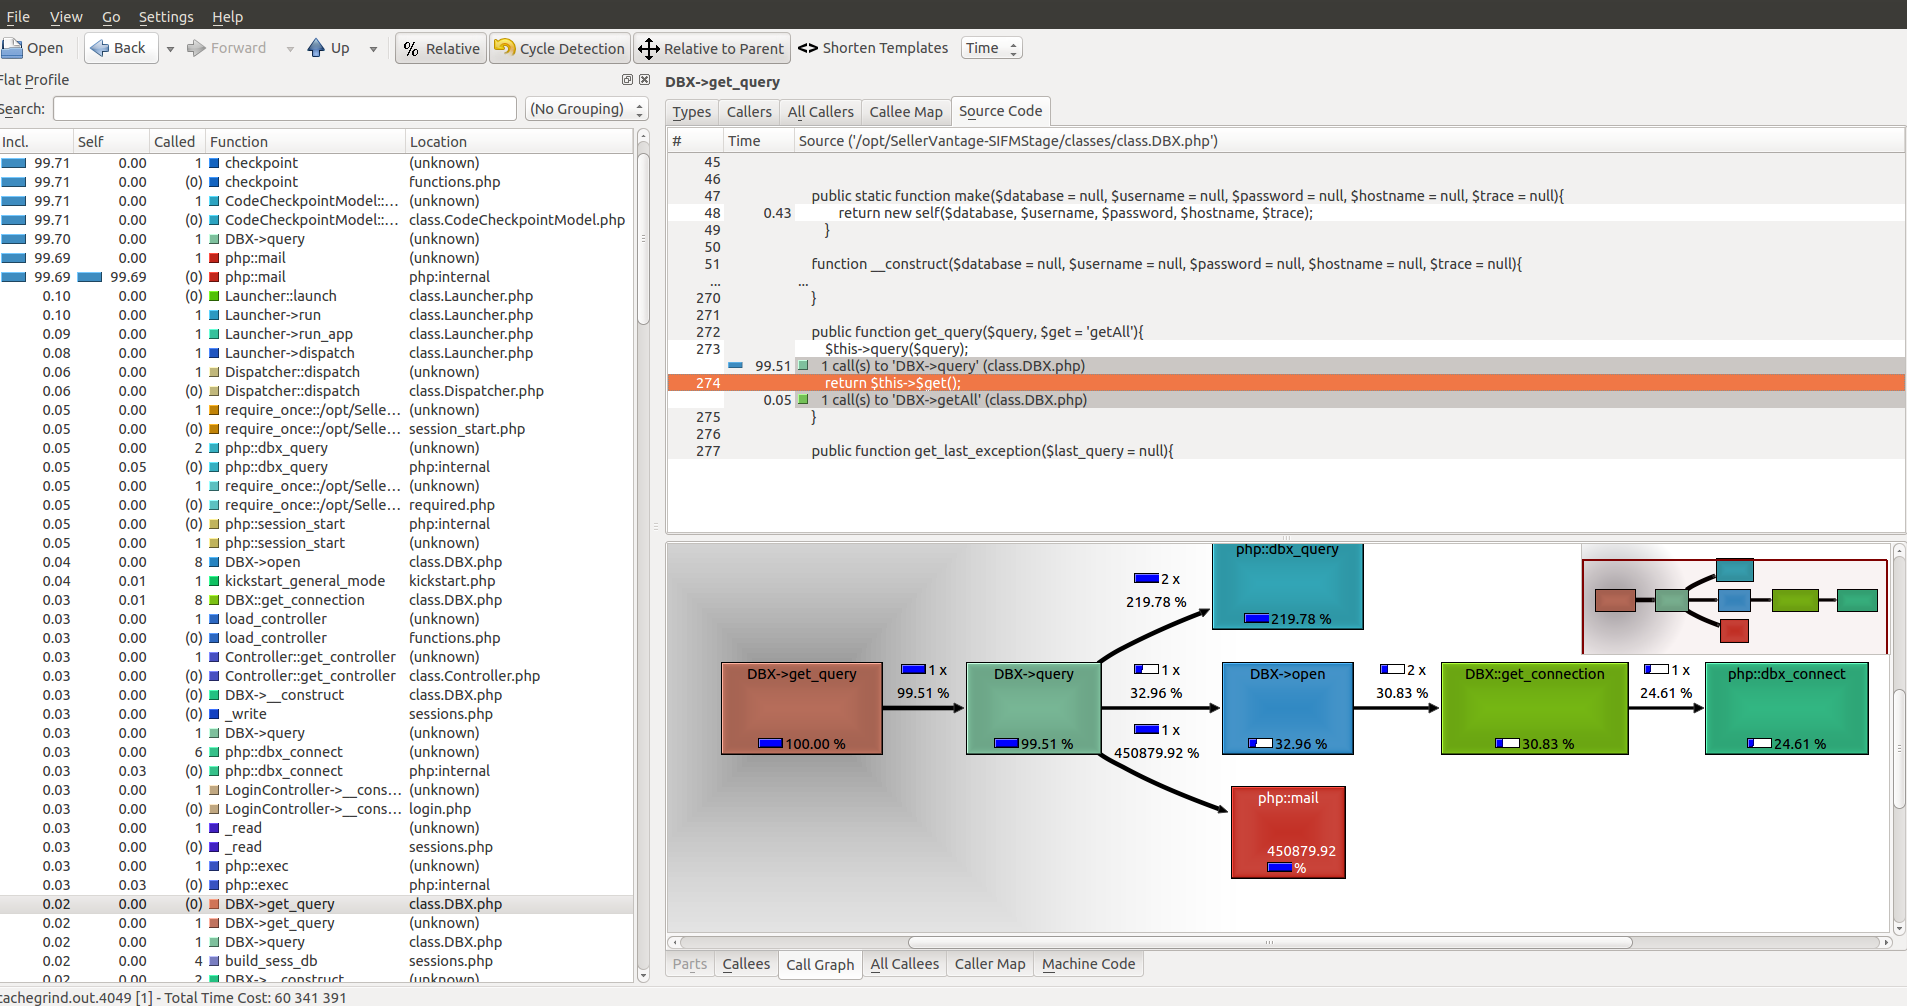Open the Settings menu
The height and width of the screenshot is (1006, 1907).
pyautogui.click(x=166, y=17)
